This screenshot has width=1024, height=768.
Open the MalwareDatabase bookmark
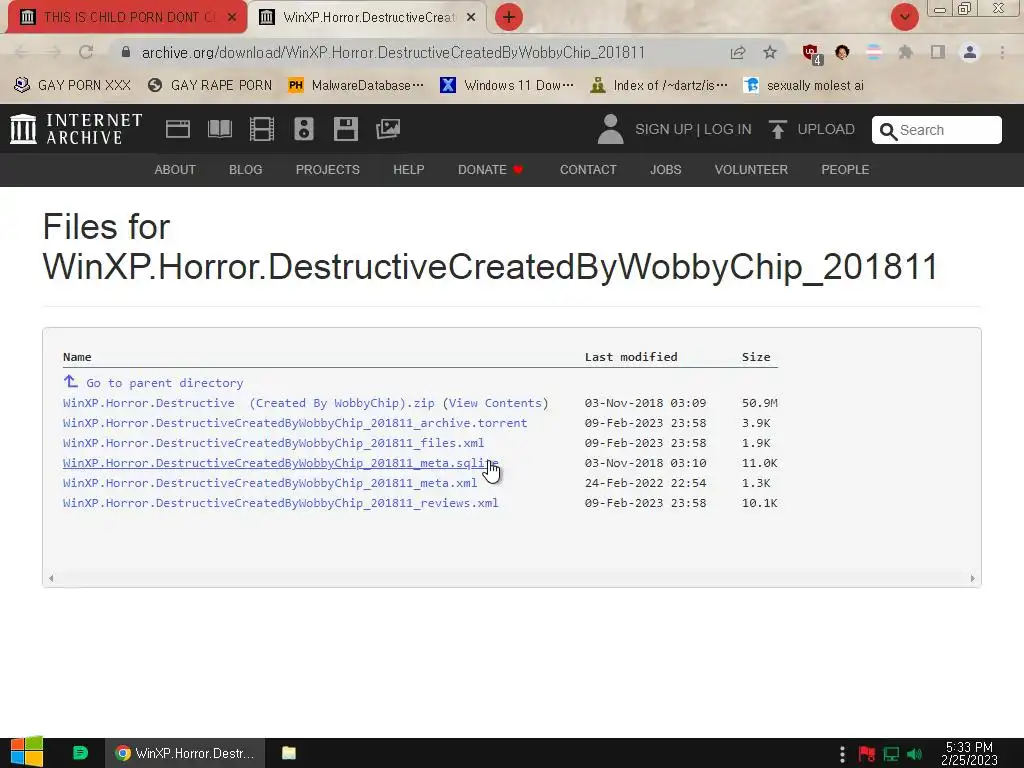click(356, 85)
